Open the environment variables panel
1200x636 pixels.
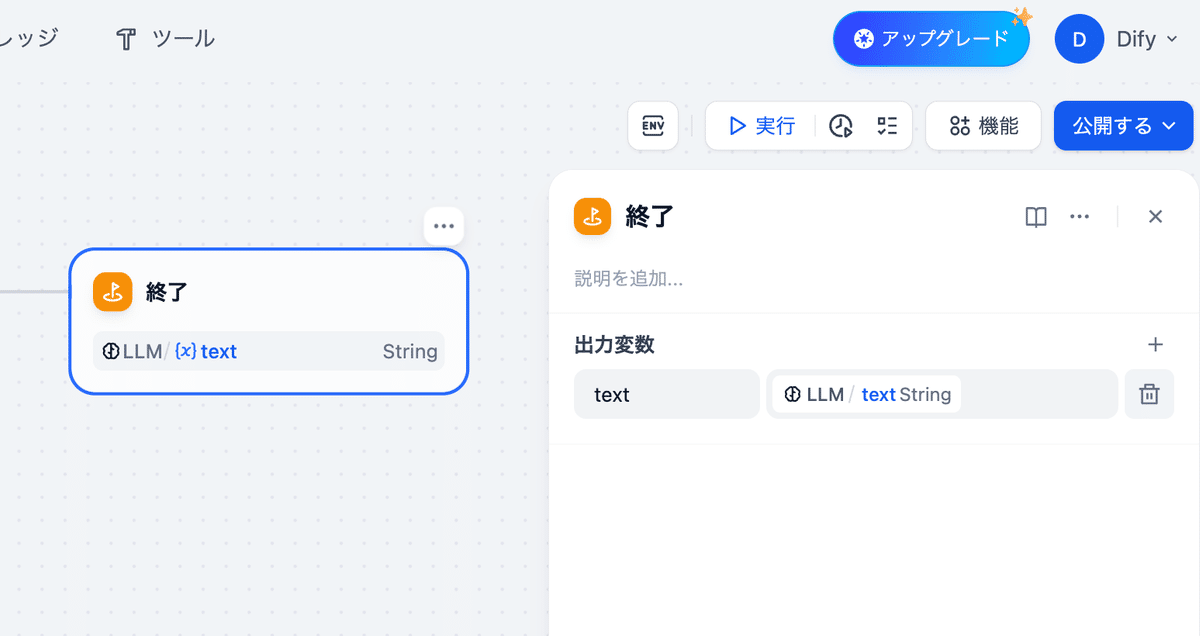pyautogui.click(x=653, y=125)
